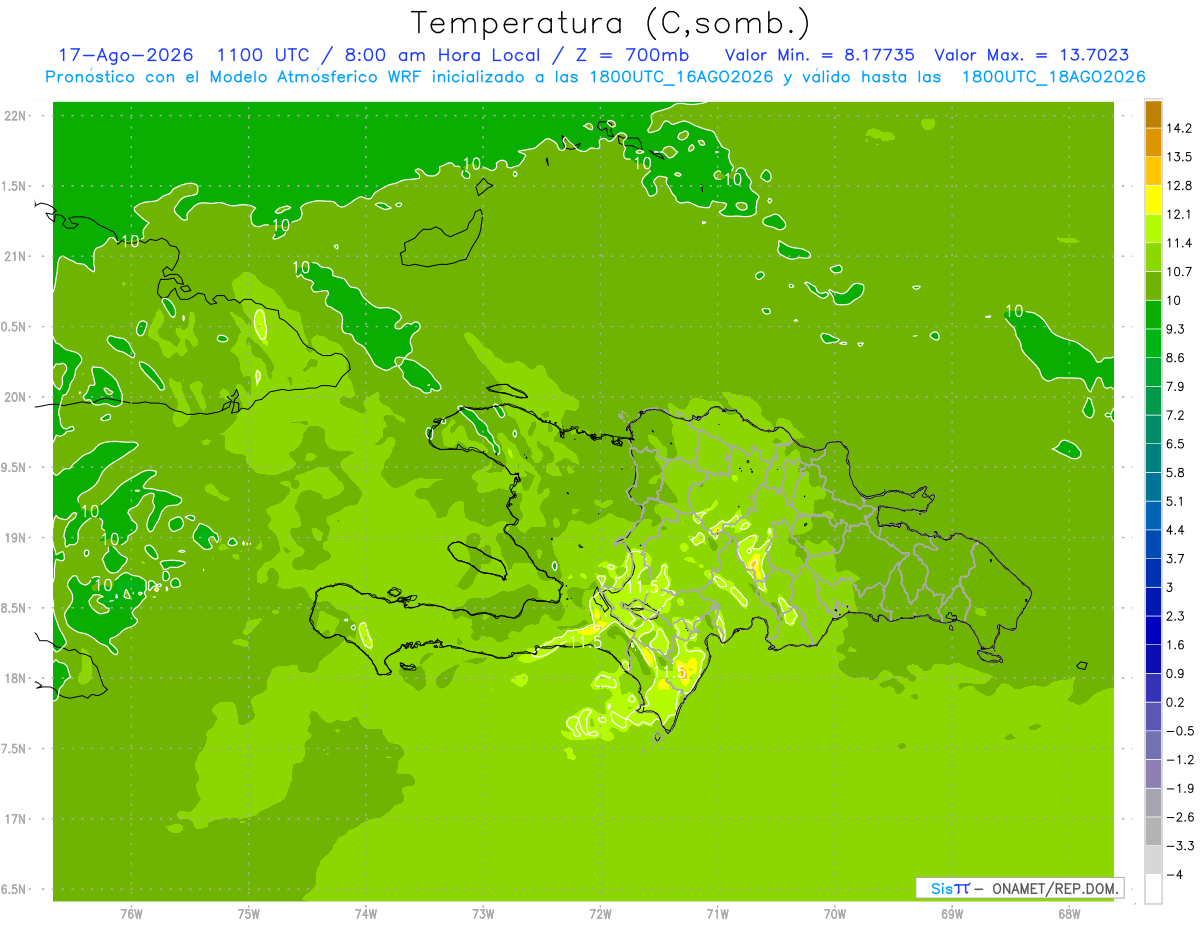
Task: Click color bar label '10.7'
Action: (1179, 271)
